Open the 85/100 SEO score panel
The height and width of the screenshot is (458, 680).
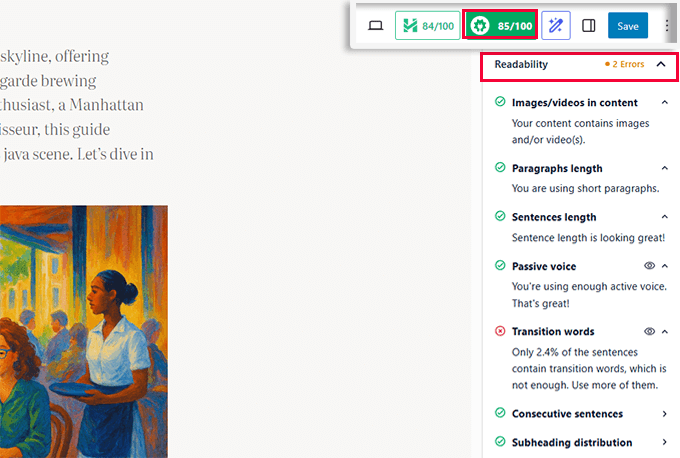502,26
